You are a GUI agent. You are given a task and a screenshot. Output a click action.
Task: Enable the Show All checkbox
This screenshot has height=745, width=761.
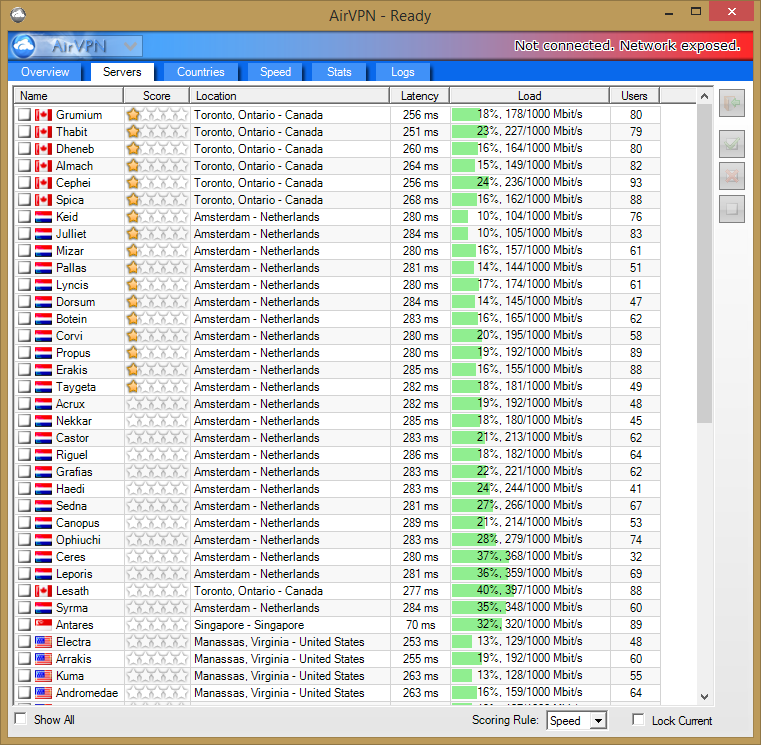coord(21,718)
